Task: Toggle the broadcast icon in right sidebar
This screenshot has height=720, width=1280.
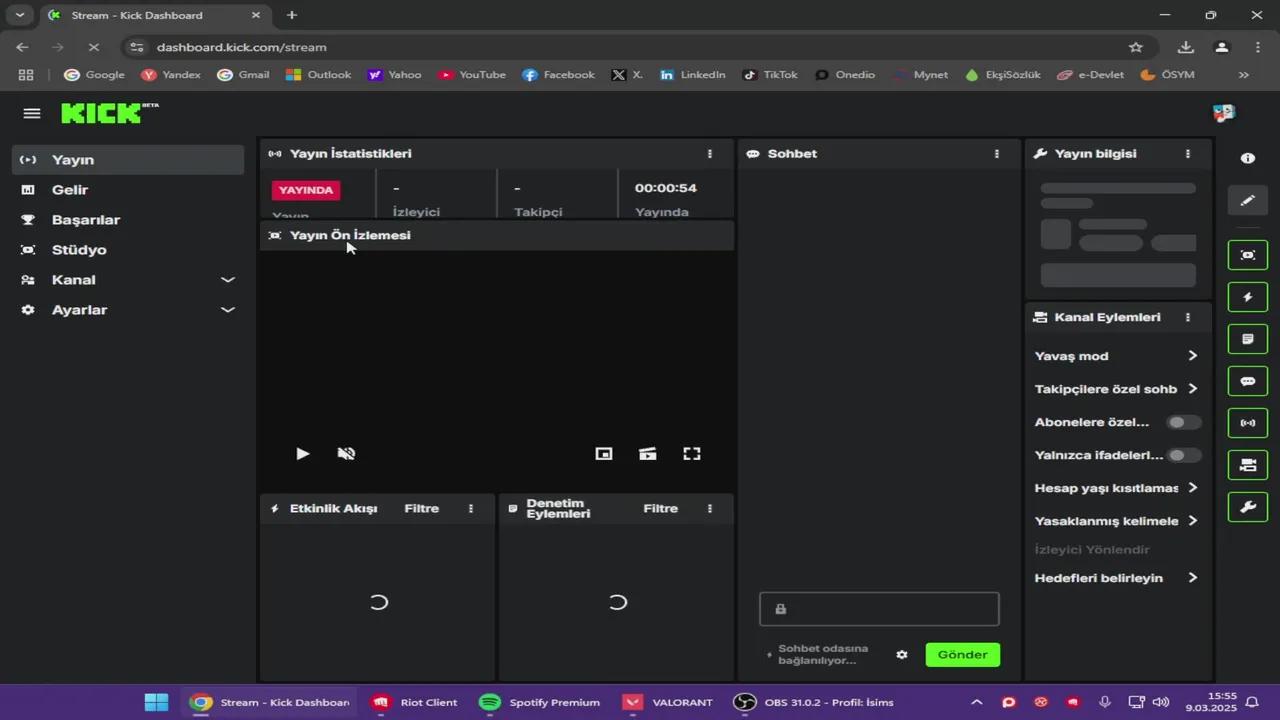Action: click(x=1247, y=422)
